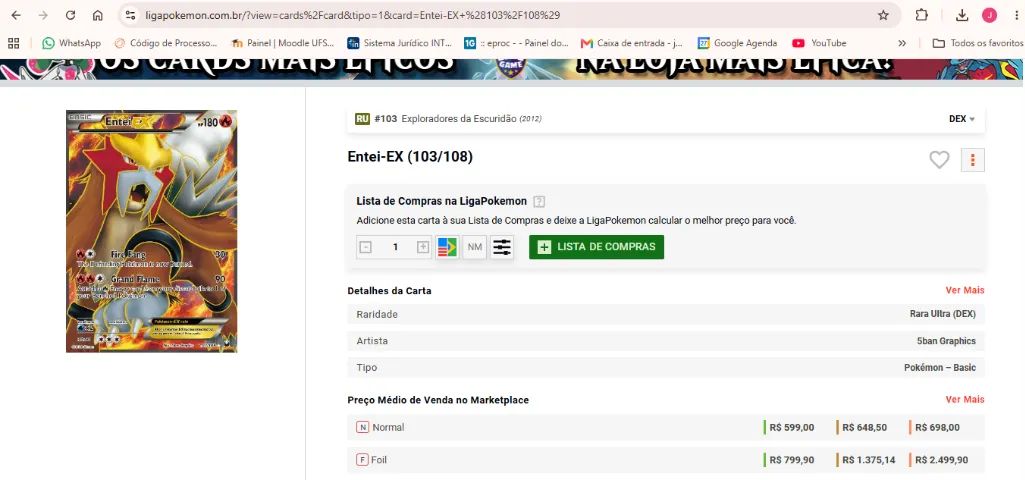Screen dimensions: 1025x480
Task: Open the browser home page
Action: click(97, 15)
